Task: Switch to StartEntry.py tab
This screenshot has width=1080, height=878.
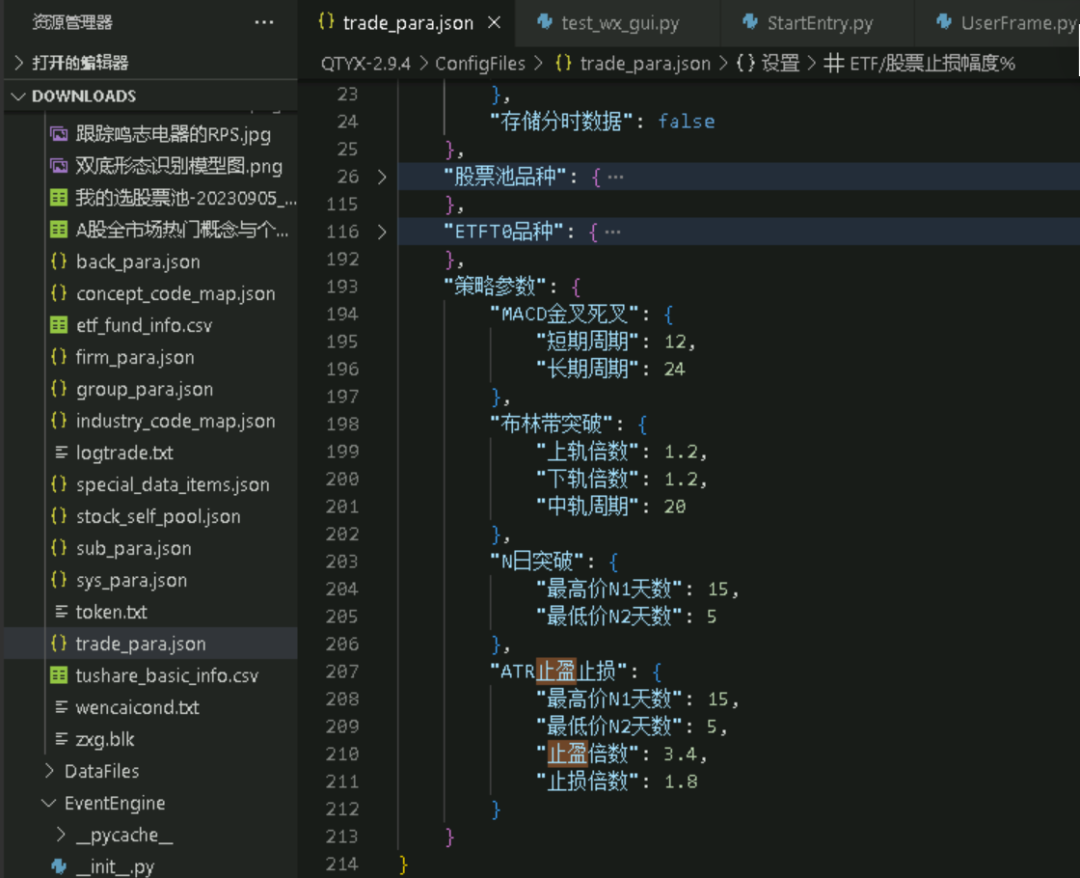Action: tap(820, 23)
